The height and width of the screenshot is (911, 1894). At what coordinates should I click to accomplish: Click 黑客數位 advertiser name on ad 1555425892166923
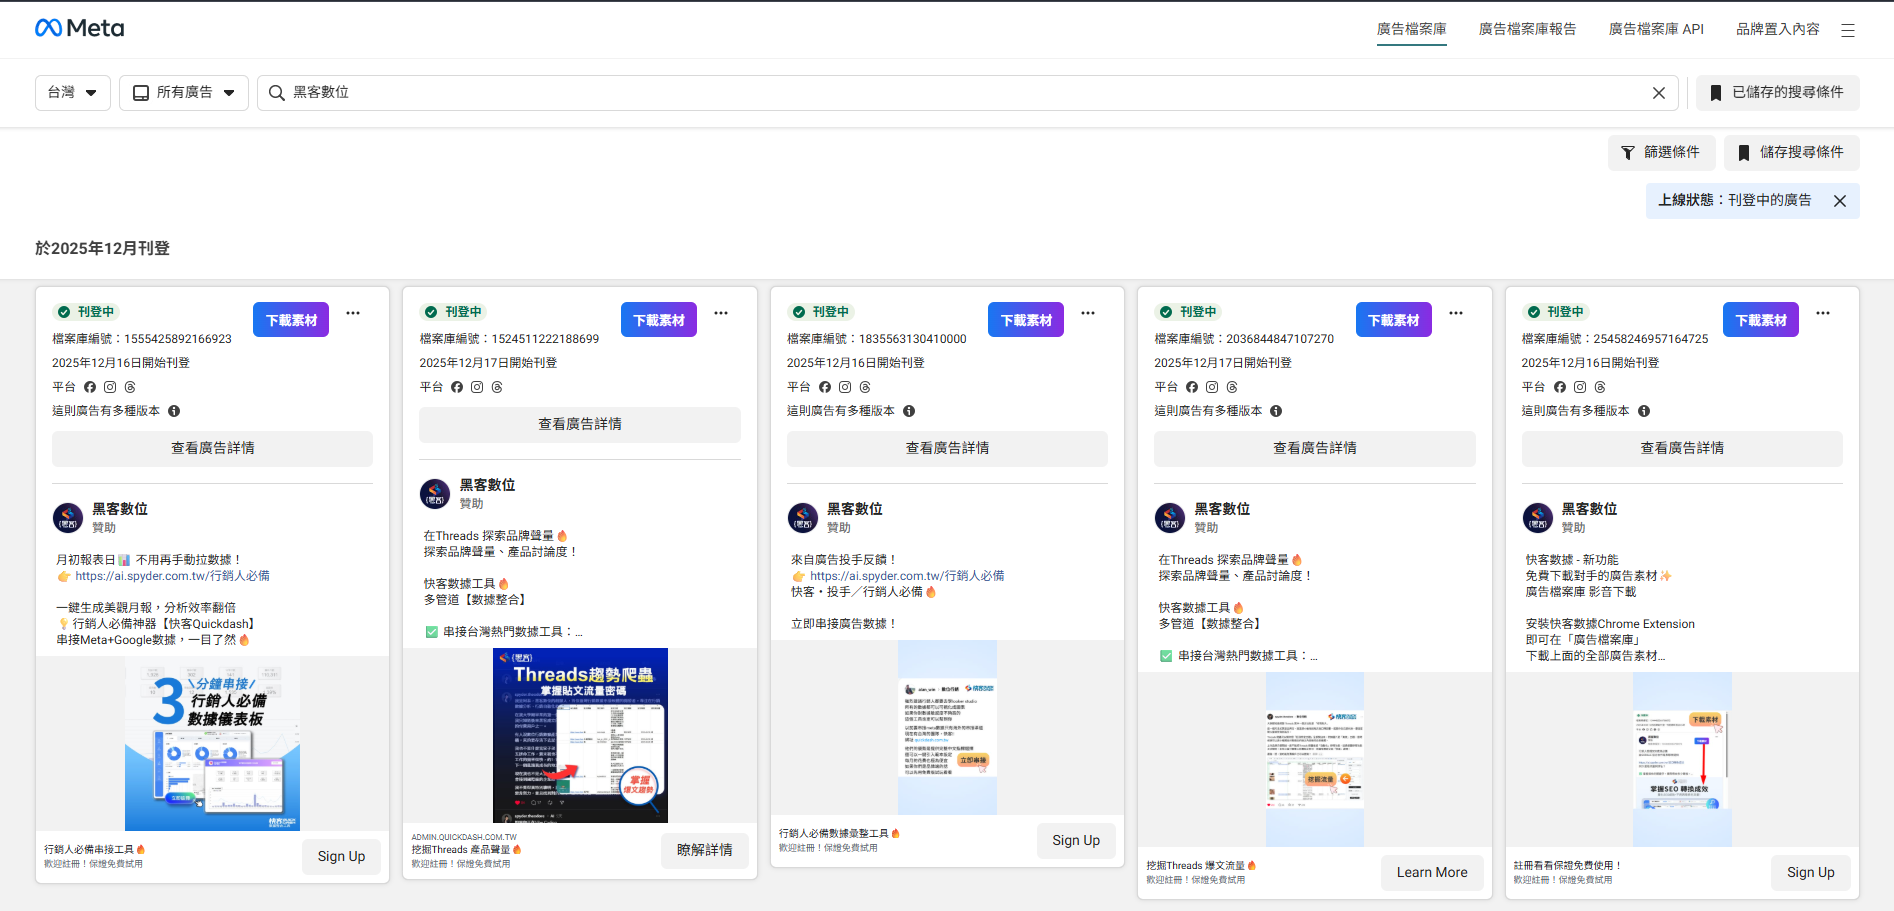(x=120, y=509)
